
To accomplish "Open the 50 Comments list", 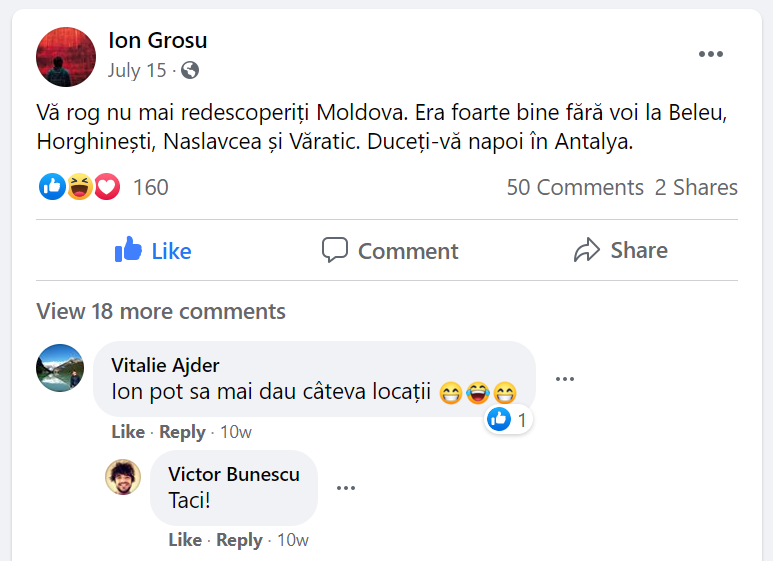I will tap(575, 187).
